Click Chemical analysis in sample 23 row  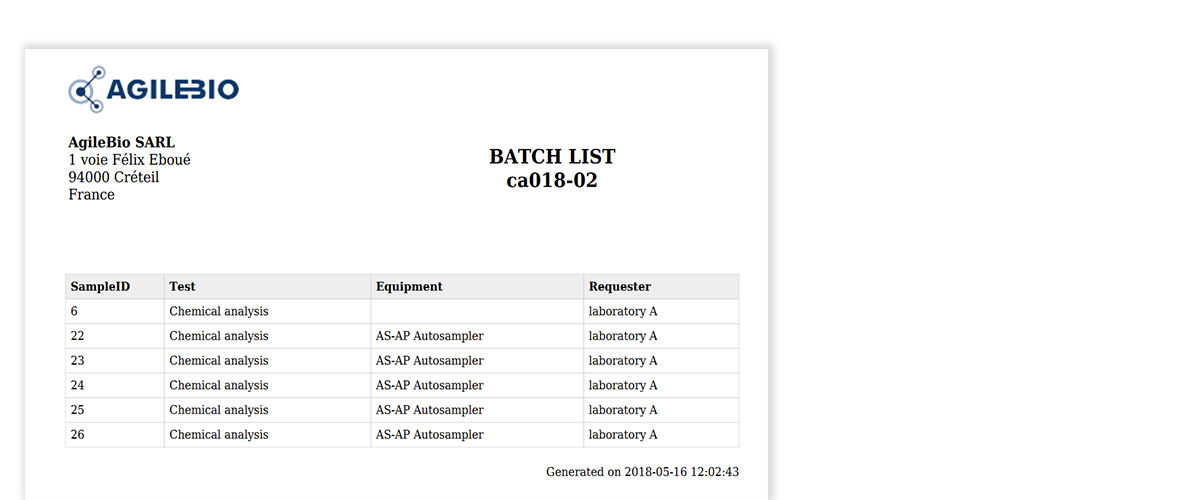219,360
